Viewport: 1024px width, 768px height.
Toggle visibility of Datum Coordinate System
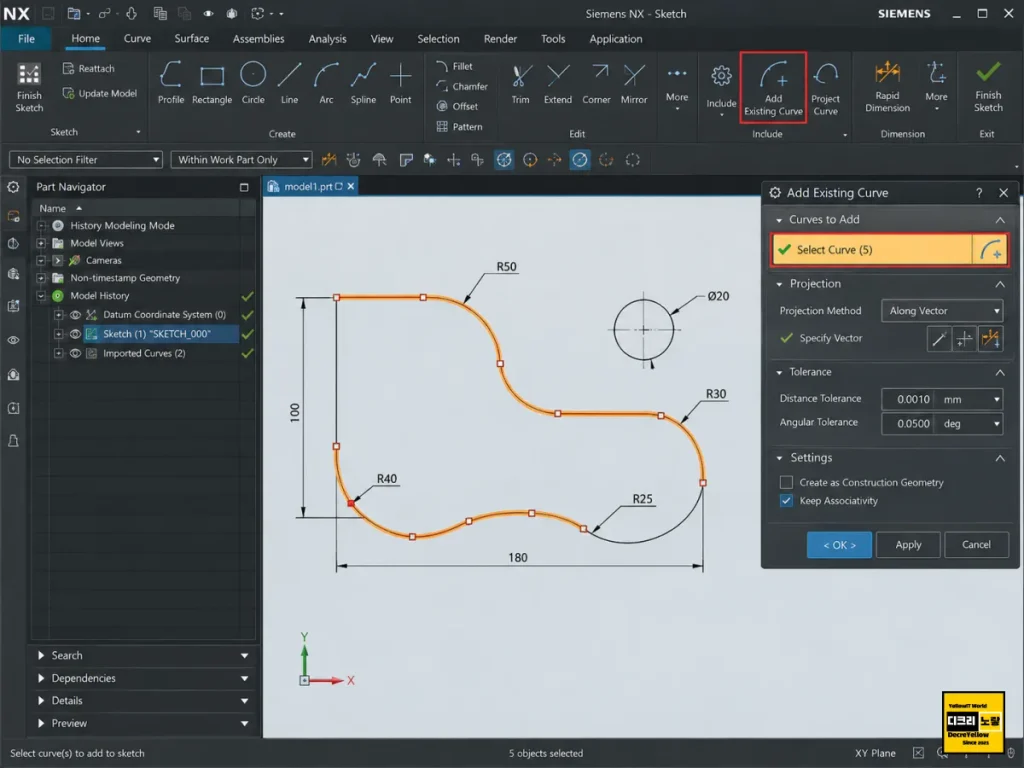click(76, 315)
